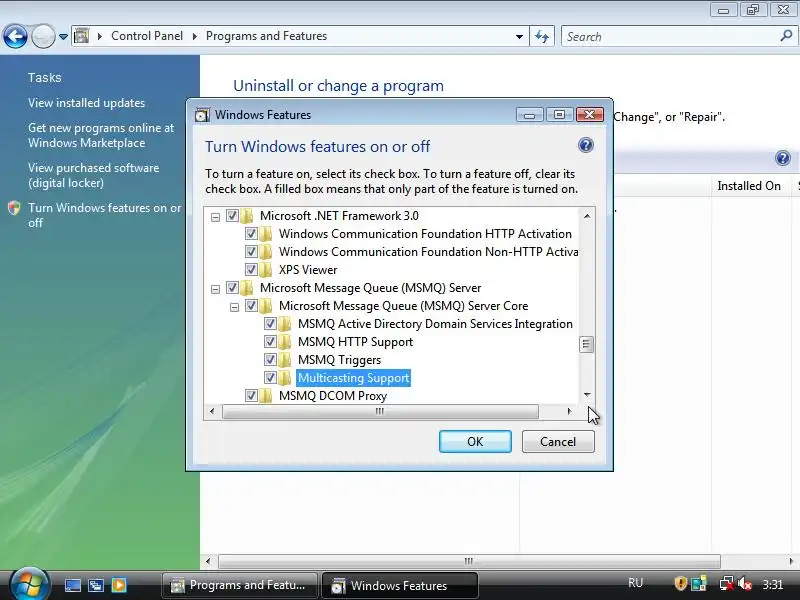Select Programs and Features breadcrumb
Image resolution: width=800 pixels, height=600 pixels.
click(x=266, y=36)
